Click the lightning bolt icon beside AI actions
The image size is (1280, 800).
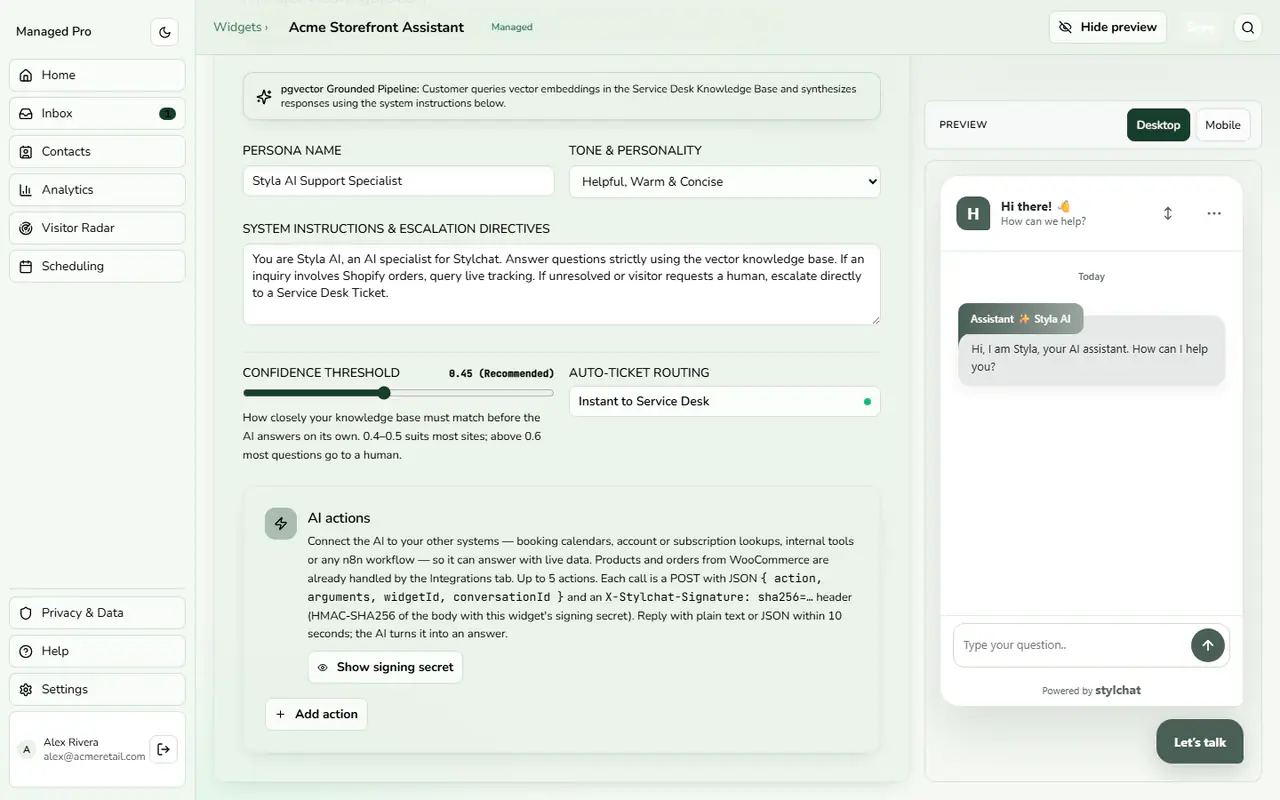[281, 524]
